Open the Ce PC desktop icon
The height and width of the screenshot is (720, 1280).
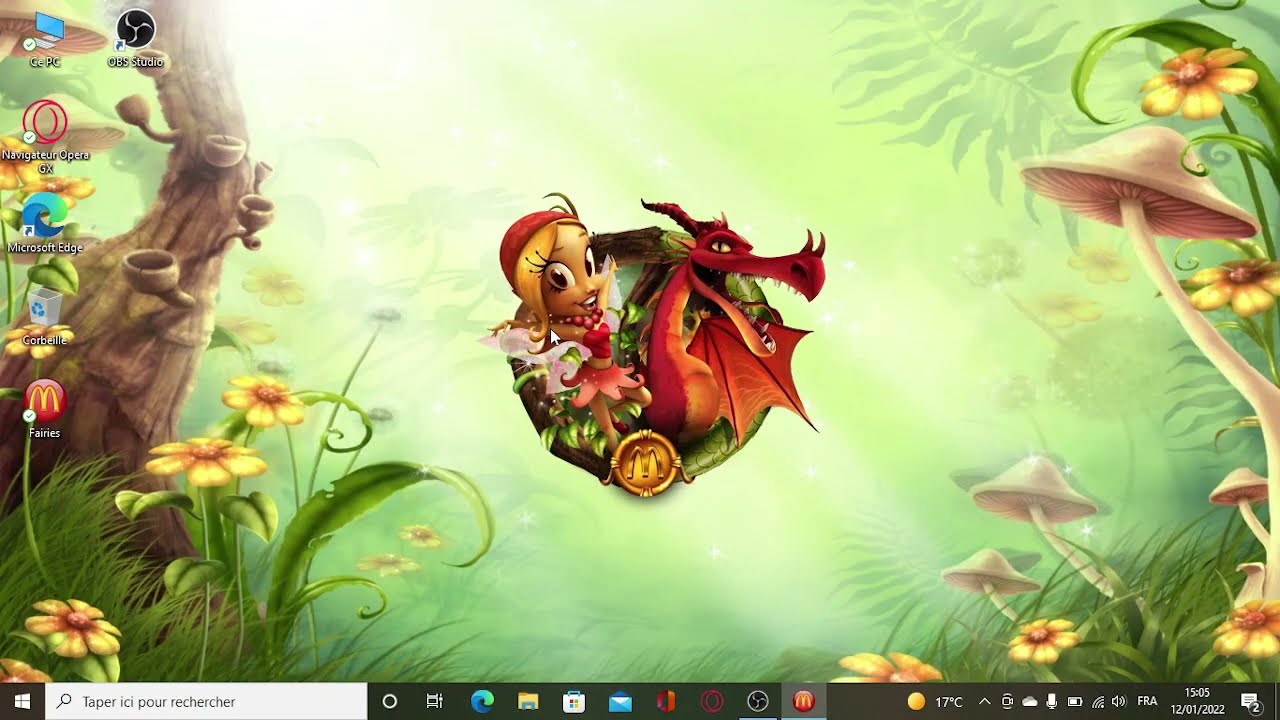click(x=45, y=39)
